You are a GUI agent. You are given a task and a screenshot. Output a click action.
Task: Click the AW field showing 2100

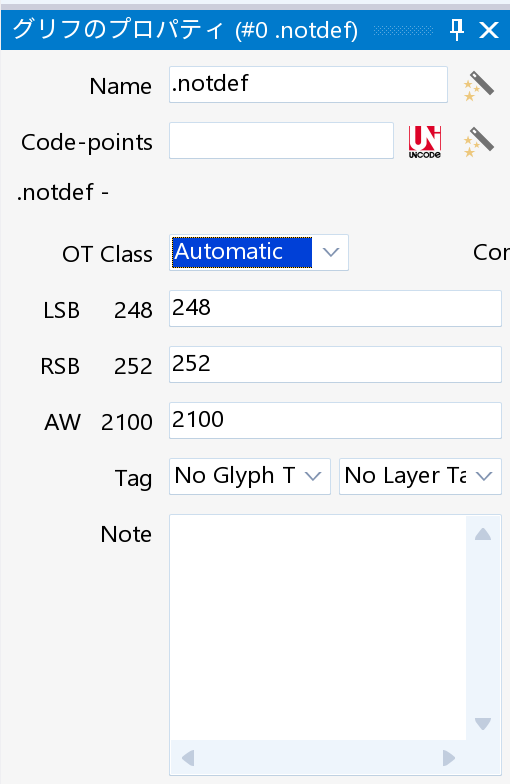pyautogui.click(x=335, y=420)
